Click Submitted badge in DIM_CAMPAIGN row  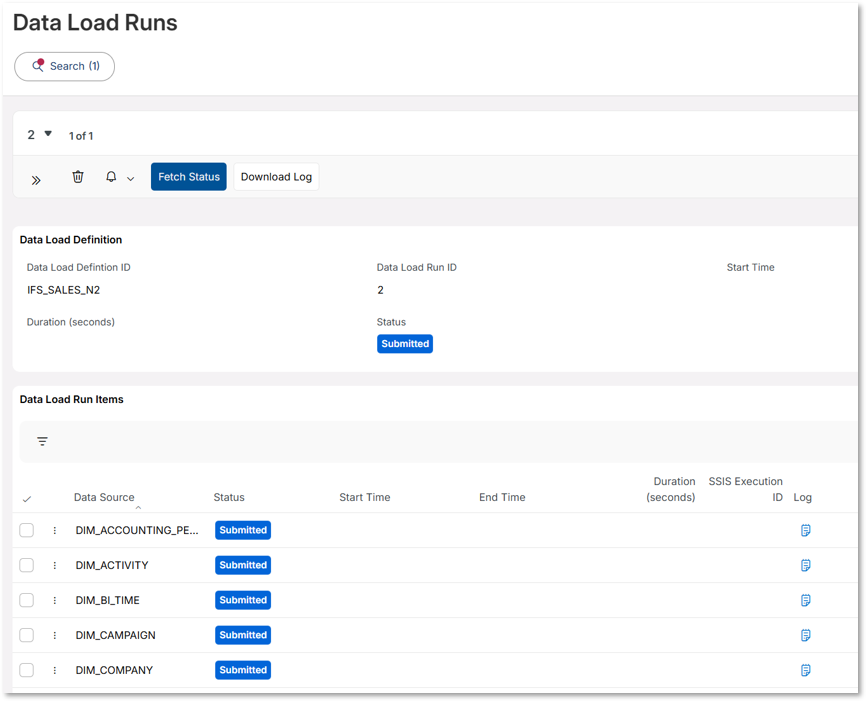click(x=243, y=635)
